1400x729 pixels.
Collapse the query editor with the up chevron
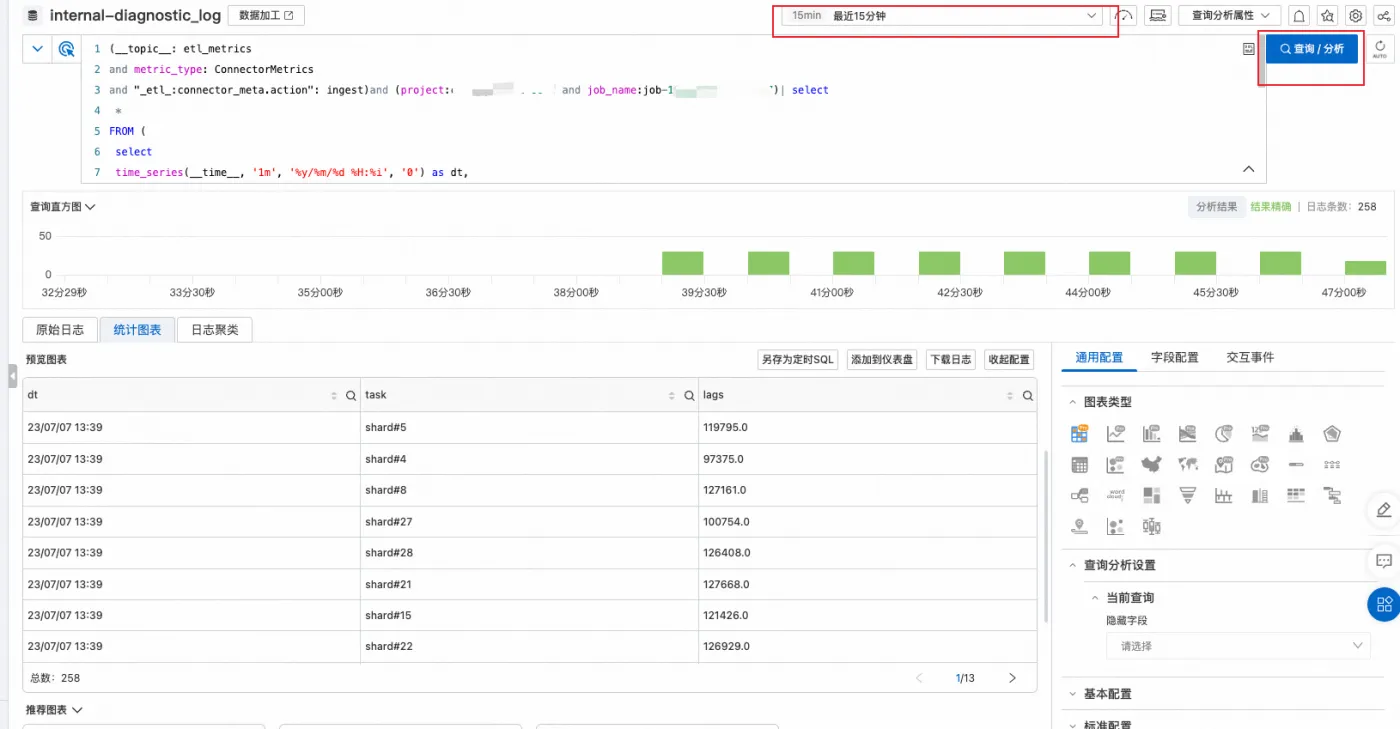pyautogui.click(x=1248, y=169)
